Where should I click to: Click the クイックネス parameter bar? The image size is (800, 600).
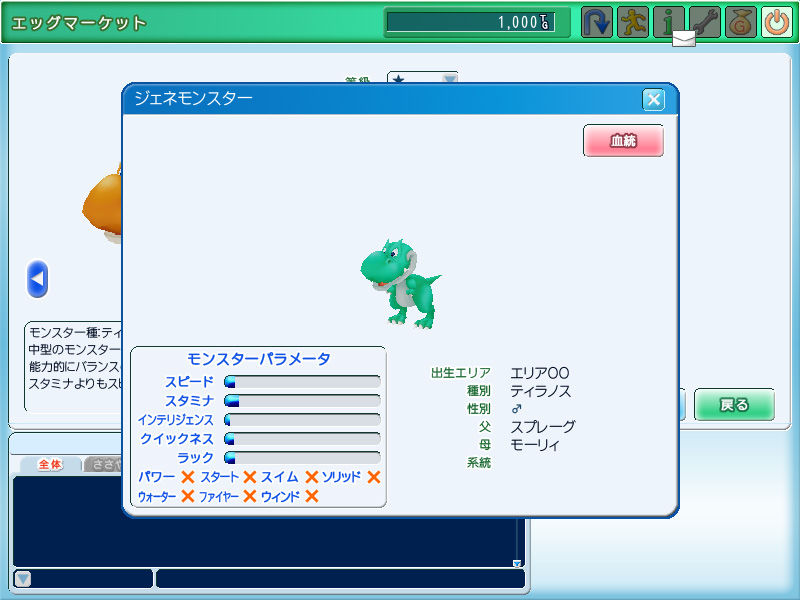point(302,439)
